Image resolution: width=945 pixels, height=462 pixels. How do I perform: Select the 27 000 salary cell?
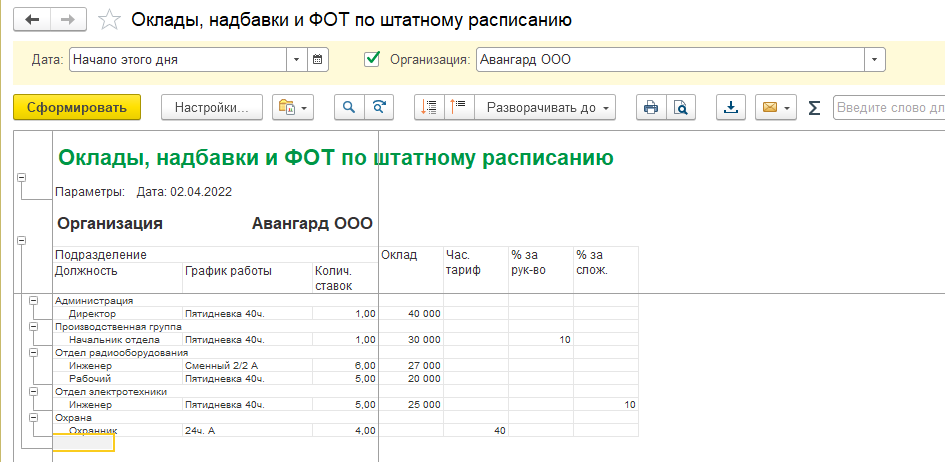(411, 366)
